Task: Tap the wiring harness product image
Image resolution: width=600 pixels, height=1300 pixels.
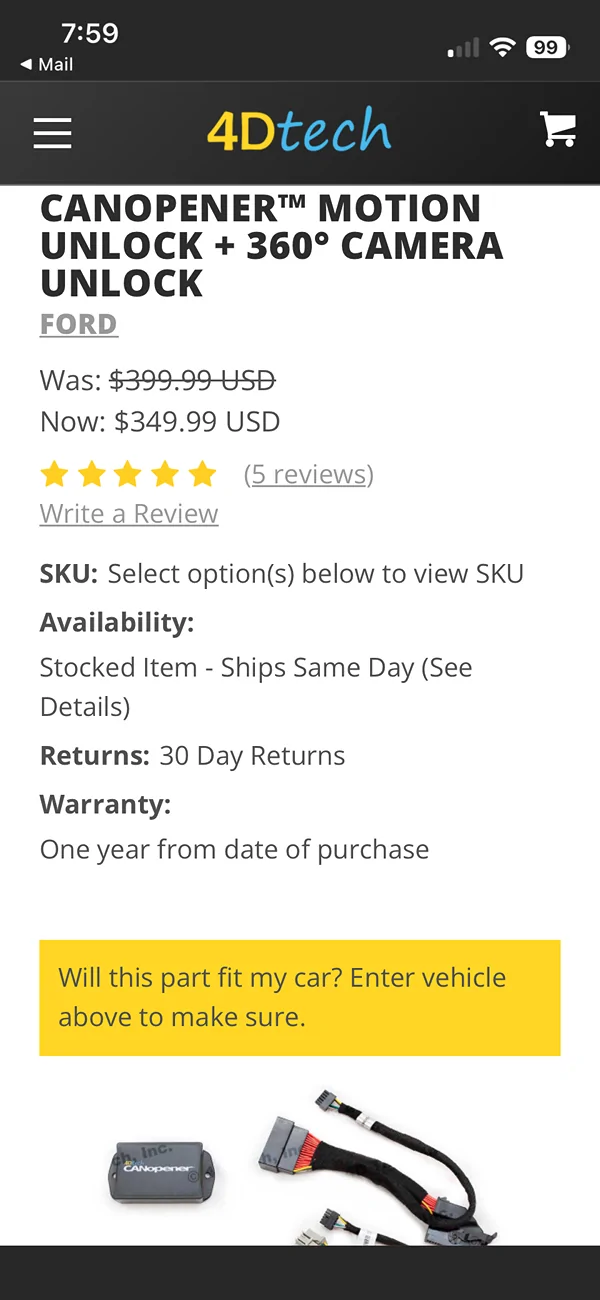Action: click(x=380, y=1168)
